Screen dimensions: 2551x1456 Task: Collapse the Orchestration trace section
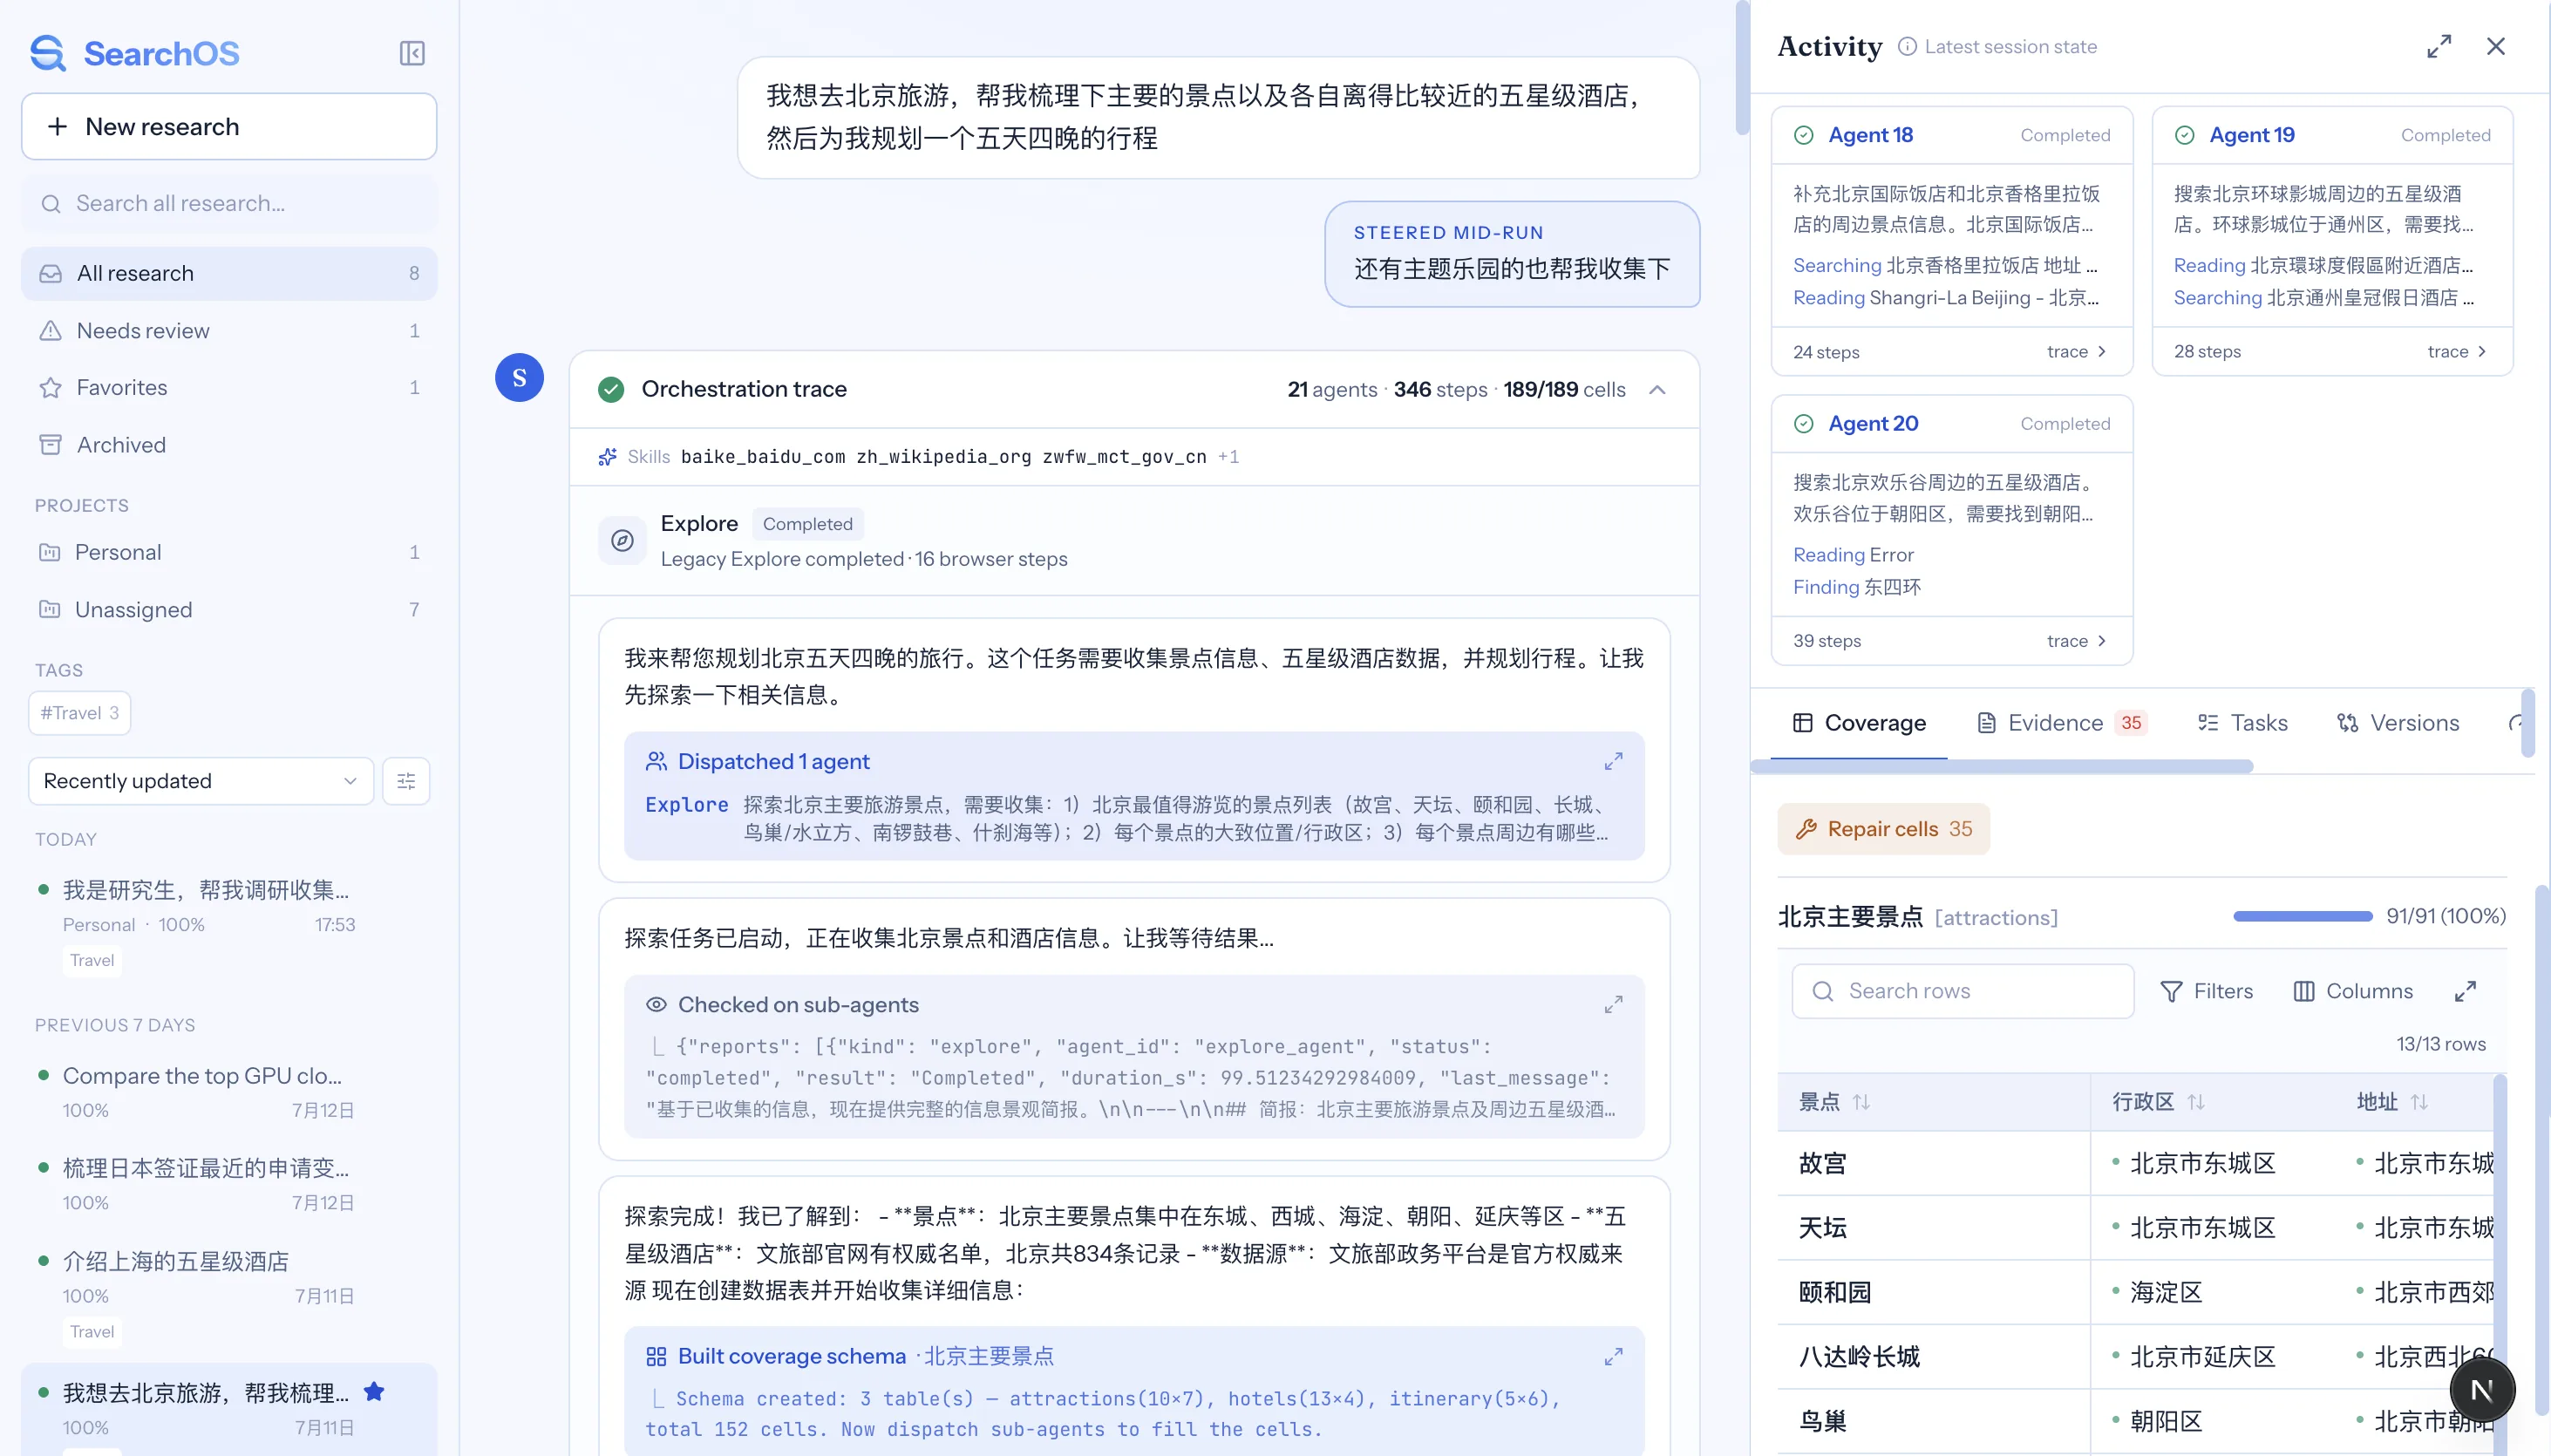coord(1657,390)
